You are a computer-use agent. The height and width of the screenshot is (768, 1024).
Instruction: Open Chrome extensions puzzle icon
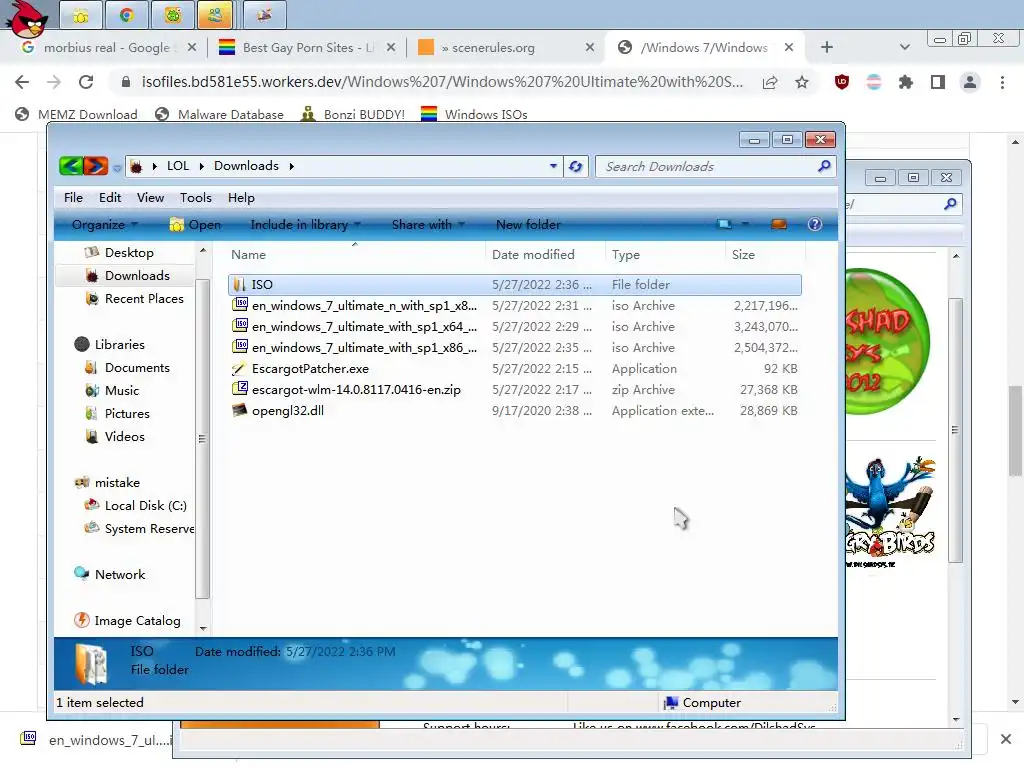[x=906, y=82]
